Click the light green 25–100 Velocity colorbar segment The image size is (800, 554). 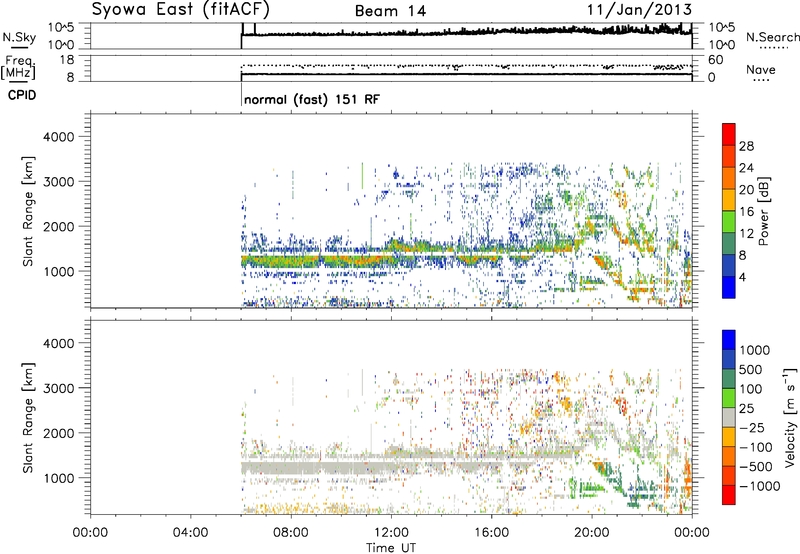[729, 398]
